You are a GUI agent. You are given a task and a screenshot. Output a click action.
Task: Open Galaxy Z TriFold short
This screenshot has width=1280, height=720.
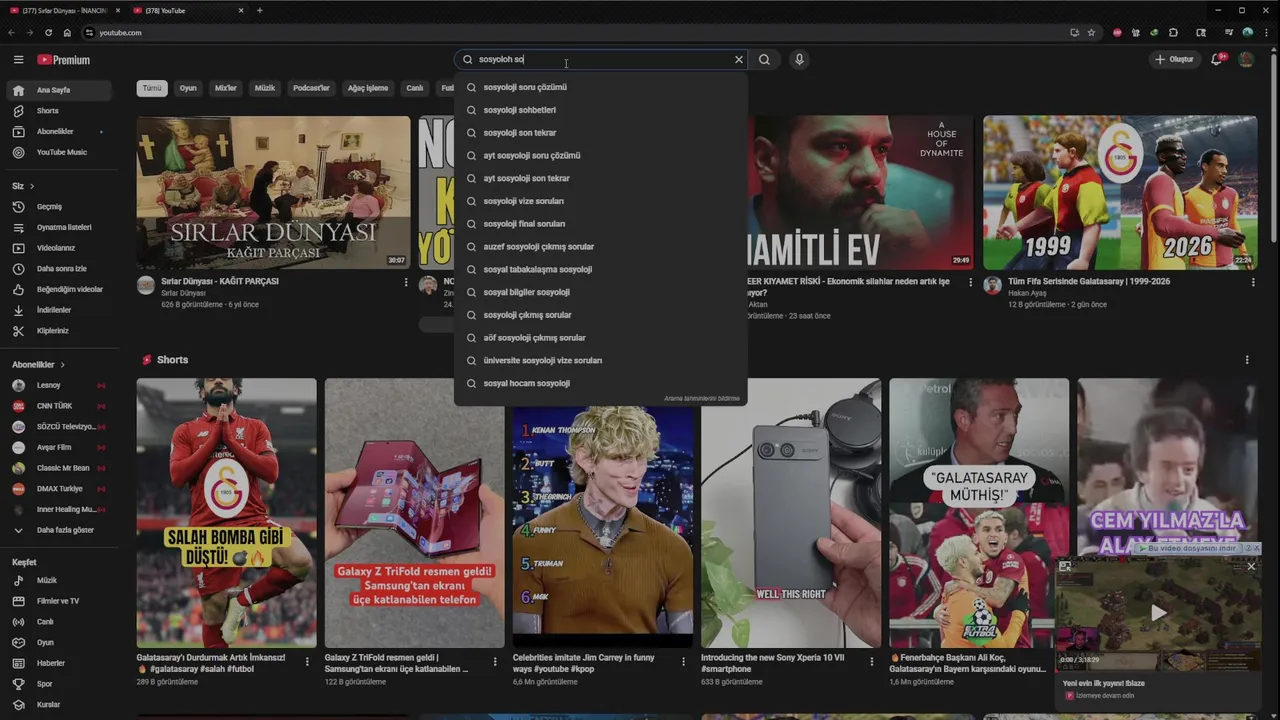[x=414, y=513]
